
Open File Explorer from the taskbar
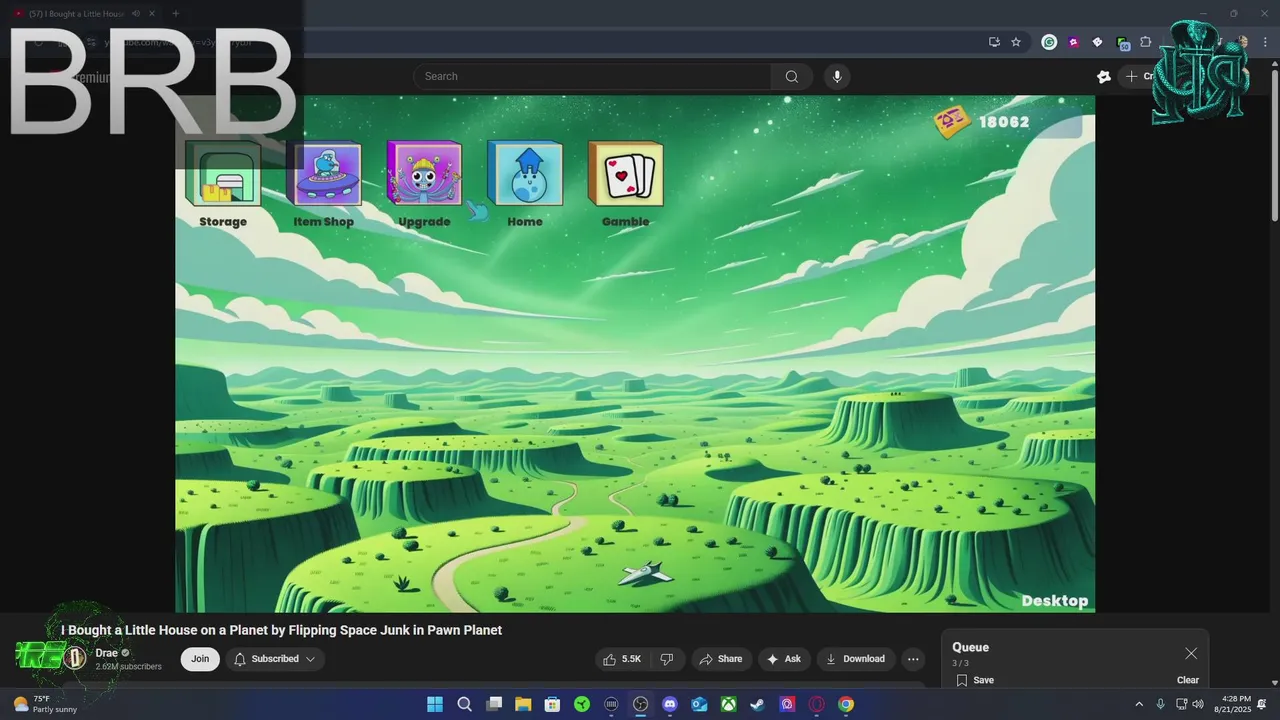coord(523,704)
